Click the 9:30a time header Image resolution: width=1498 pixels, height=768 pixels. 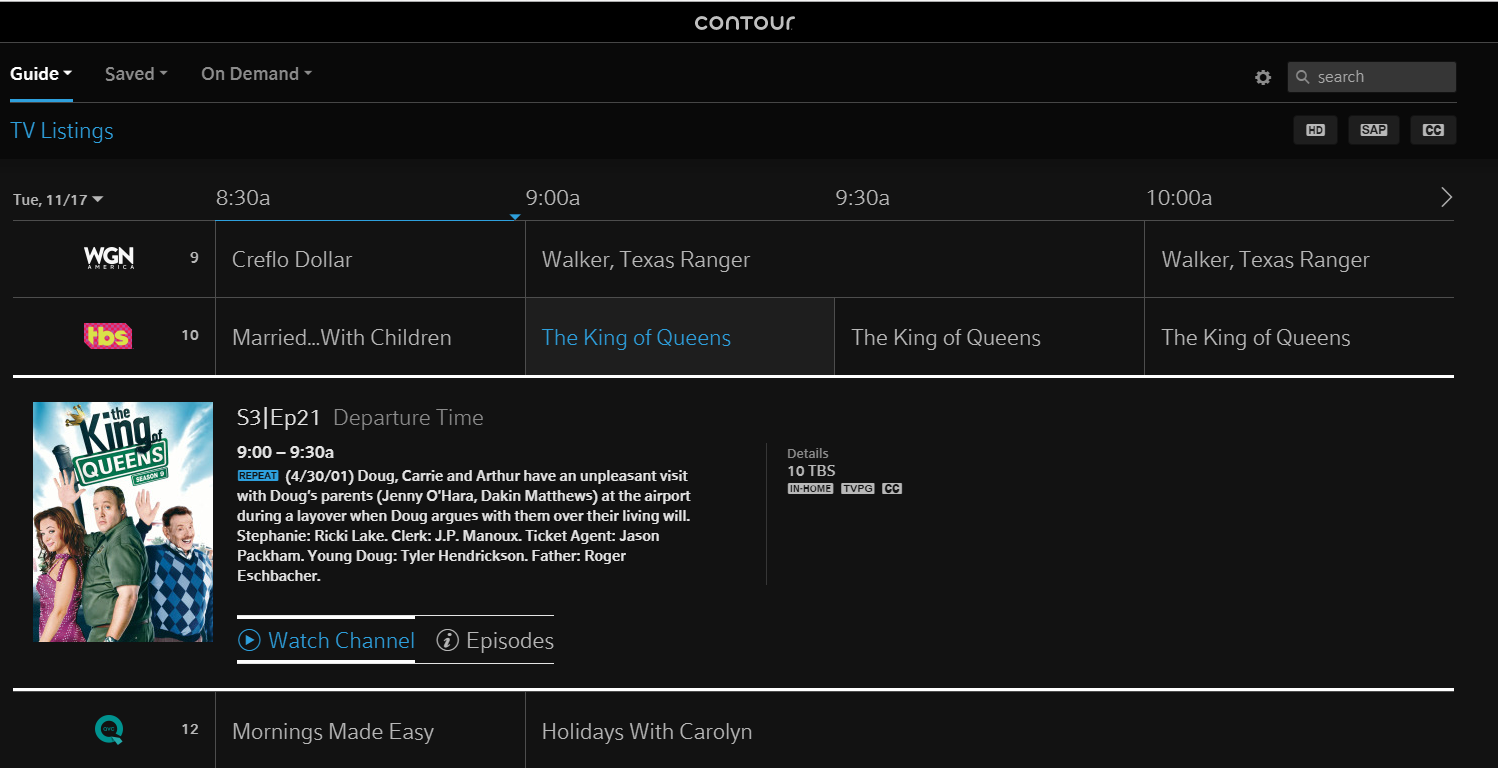click(863, 198)
